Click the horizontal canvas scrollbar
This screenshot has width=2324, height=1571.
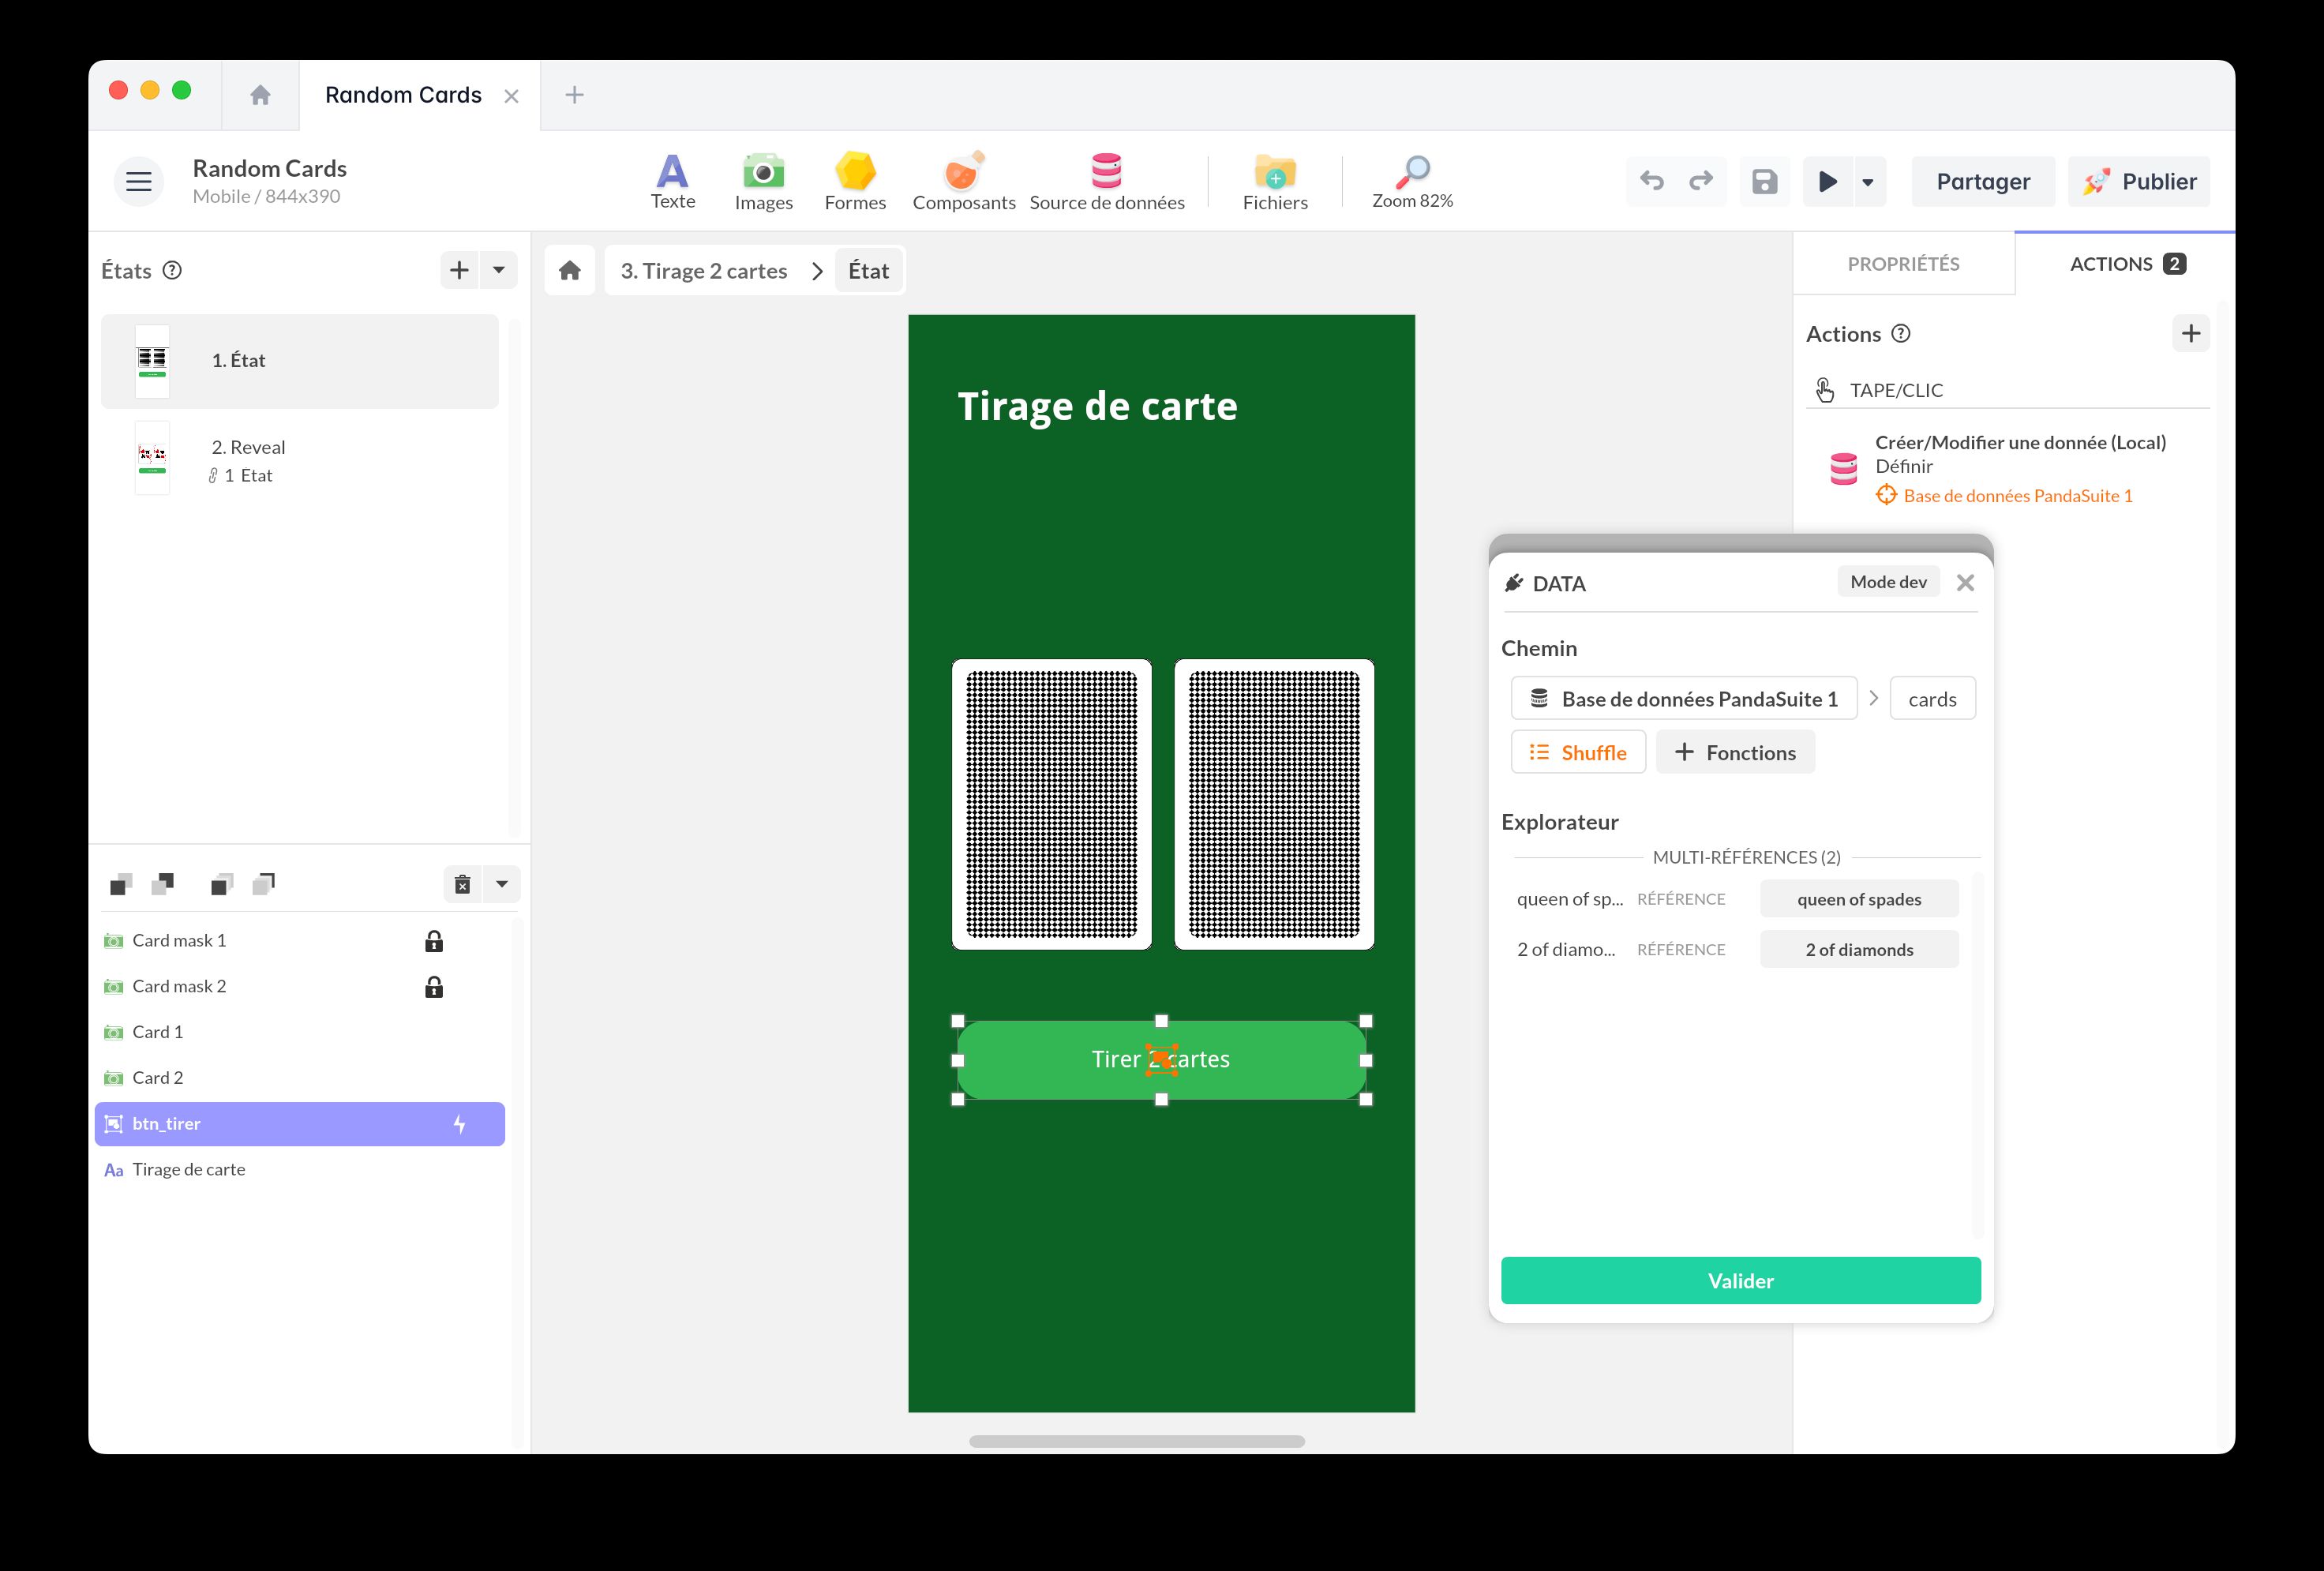[x=1136, y=1441]
